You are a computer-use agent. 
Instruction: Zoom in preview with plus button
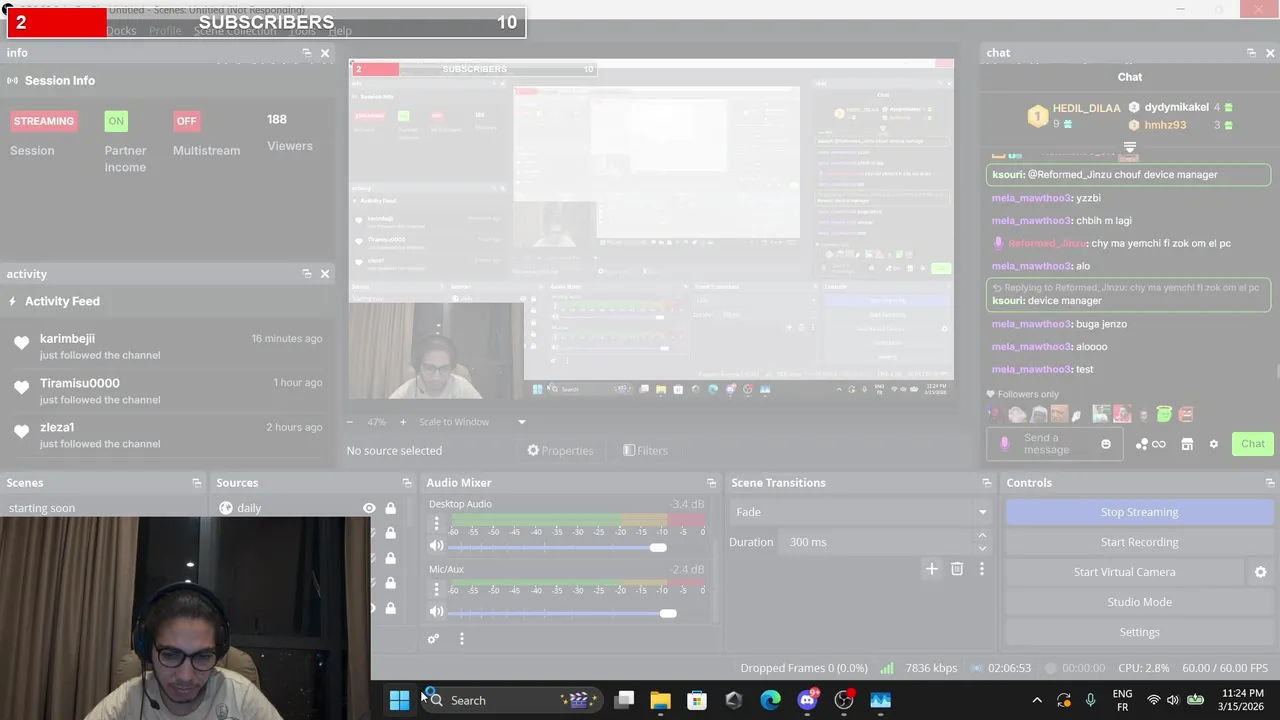[x=403, y=422]
